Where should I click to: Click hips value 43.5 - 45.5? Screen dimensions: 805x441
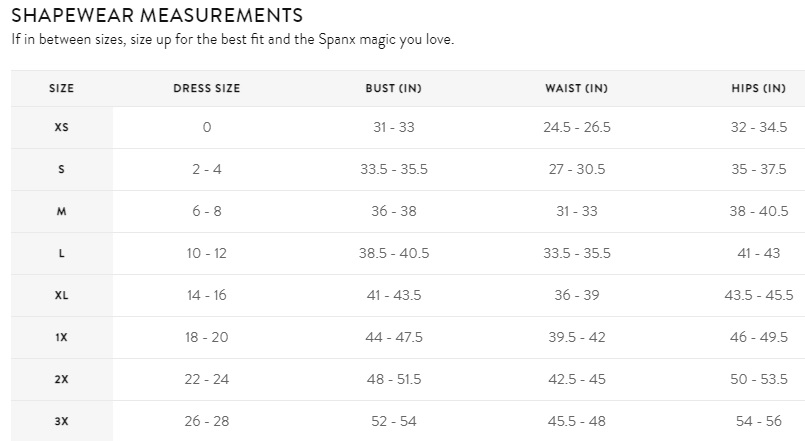(x=759, y=295)
